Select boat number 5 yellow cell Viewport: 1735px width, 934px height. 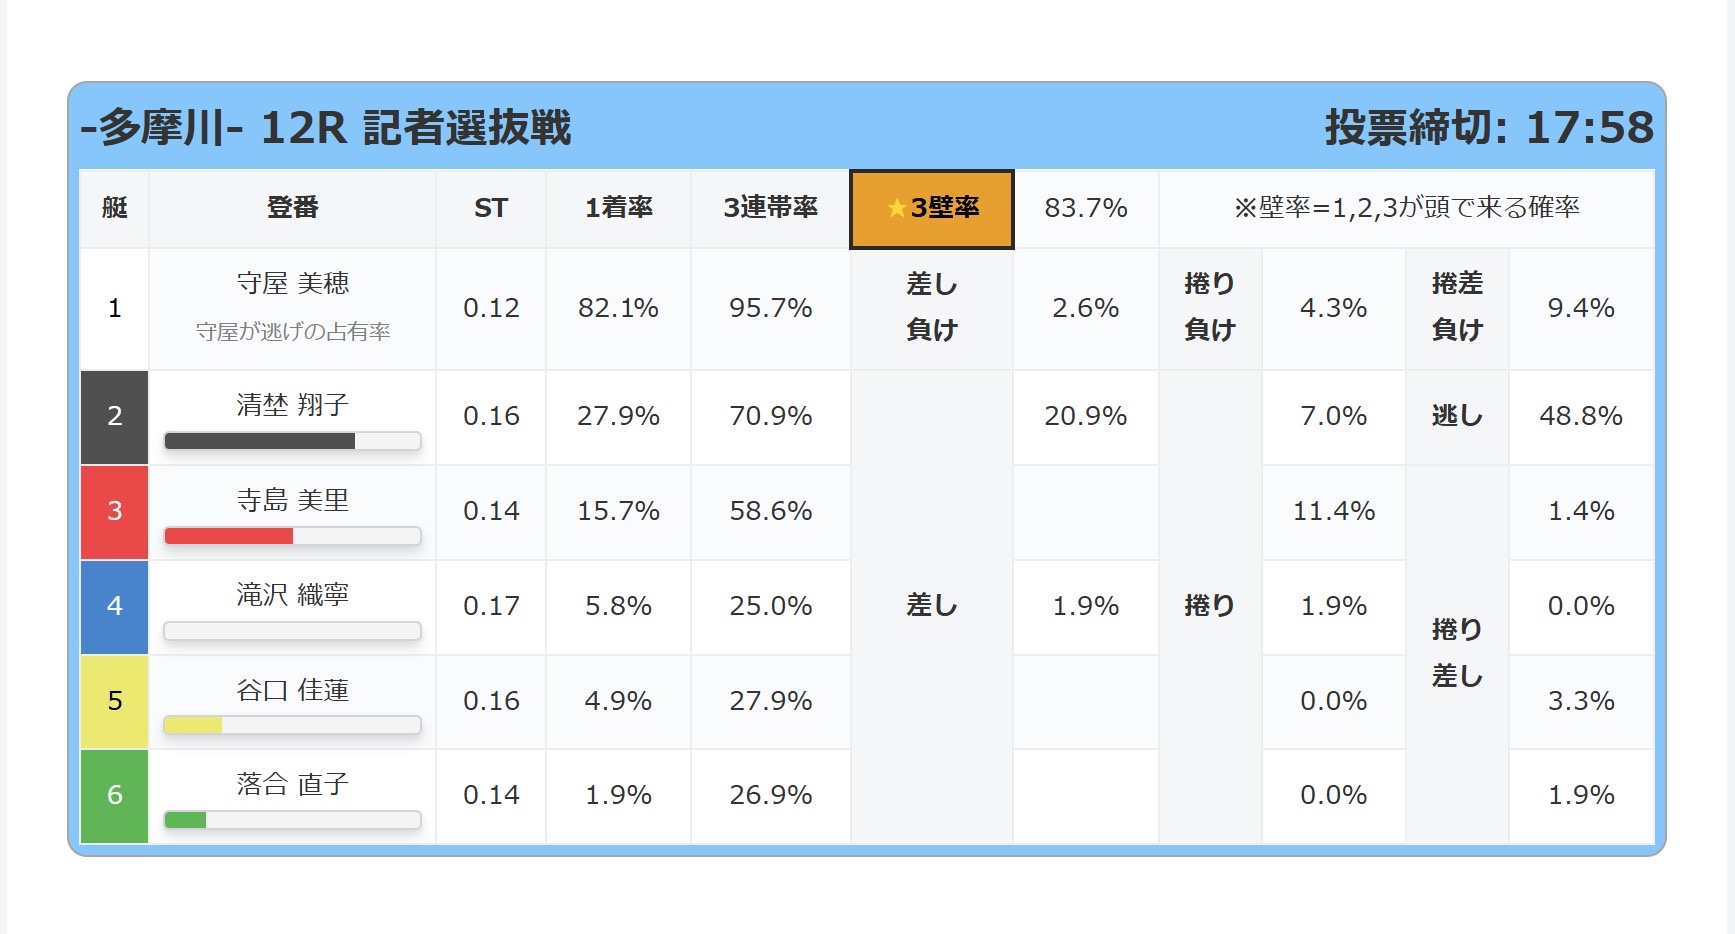(115, 701)
